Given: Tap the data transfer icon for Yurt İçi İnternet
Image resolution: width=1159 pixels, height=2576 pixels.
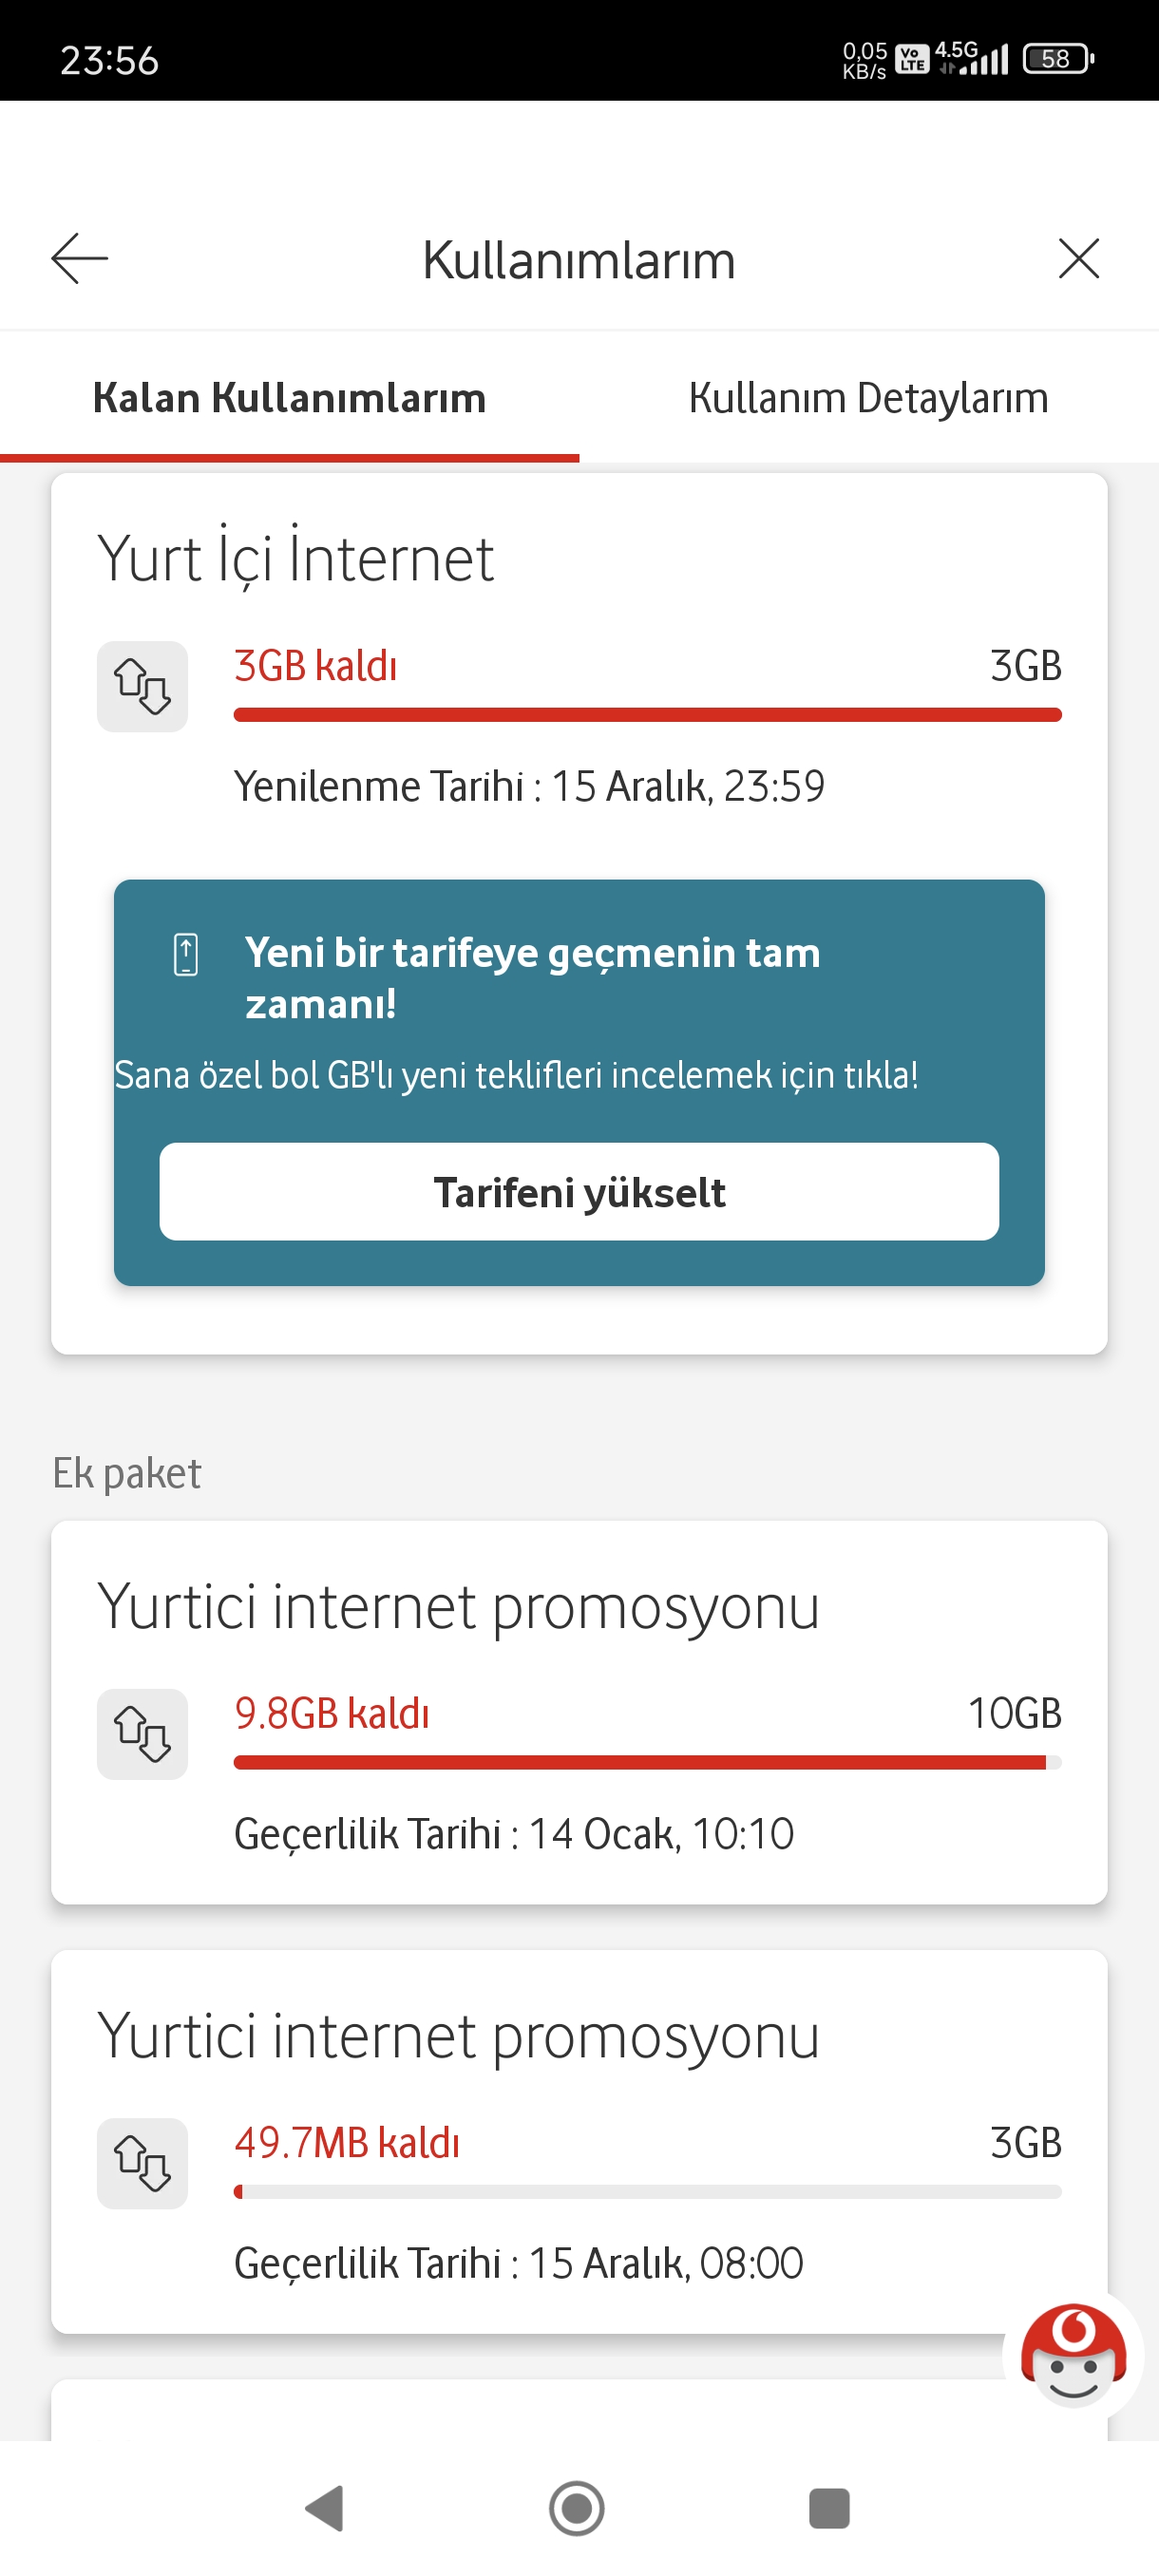Looking at the screenshot, I should pyautogui.click(x=142, y=686).
